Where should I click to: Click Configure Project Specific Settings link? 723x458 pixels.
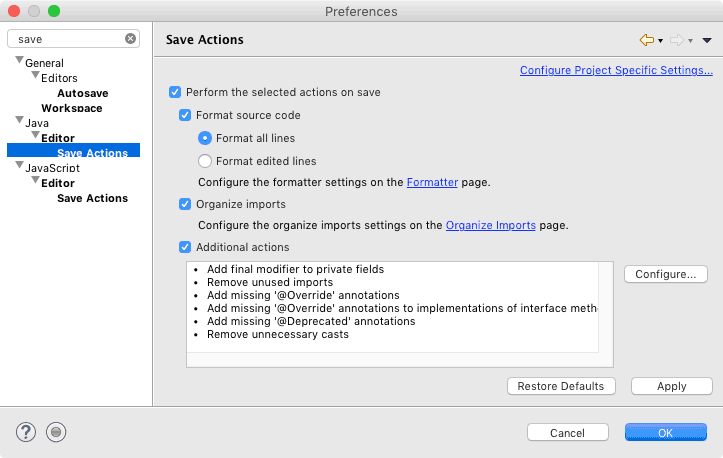click(x=616, y=70)
